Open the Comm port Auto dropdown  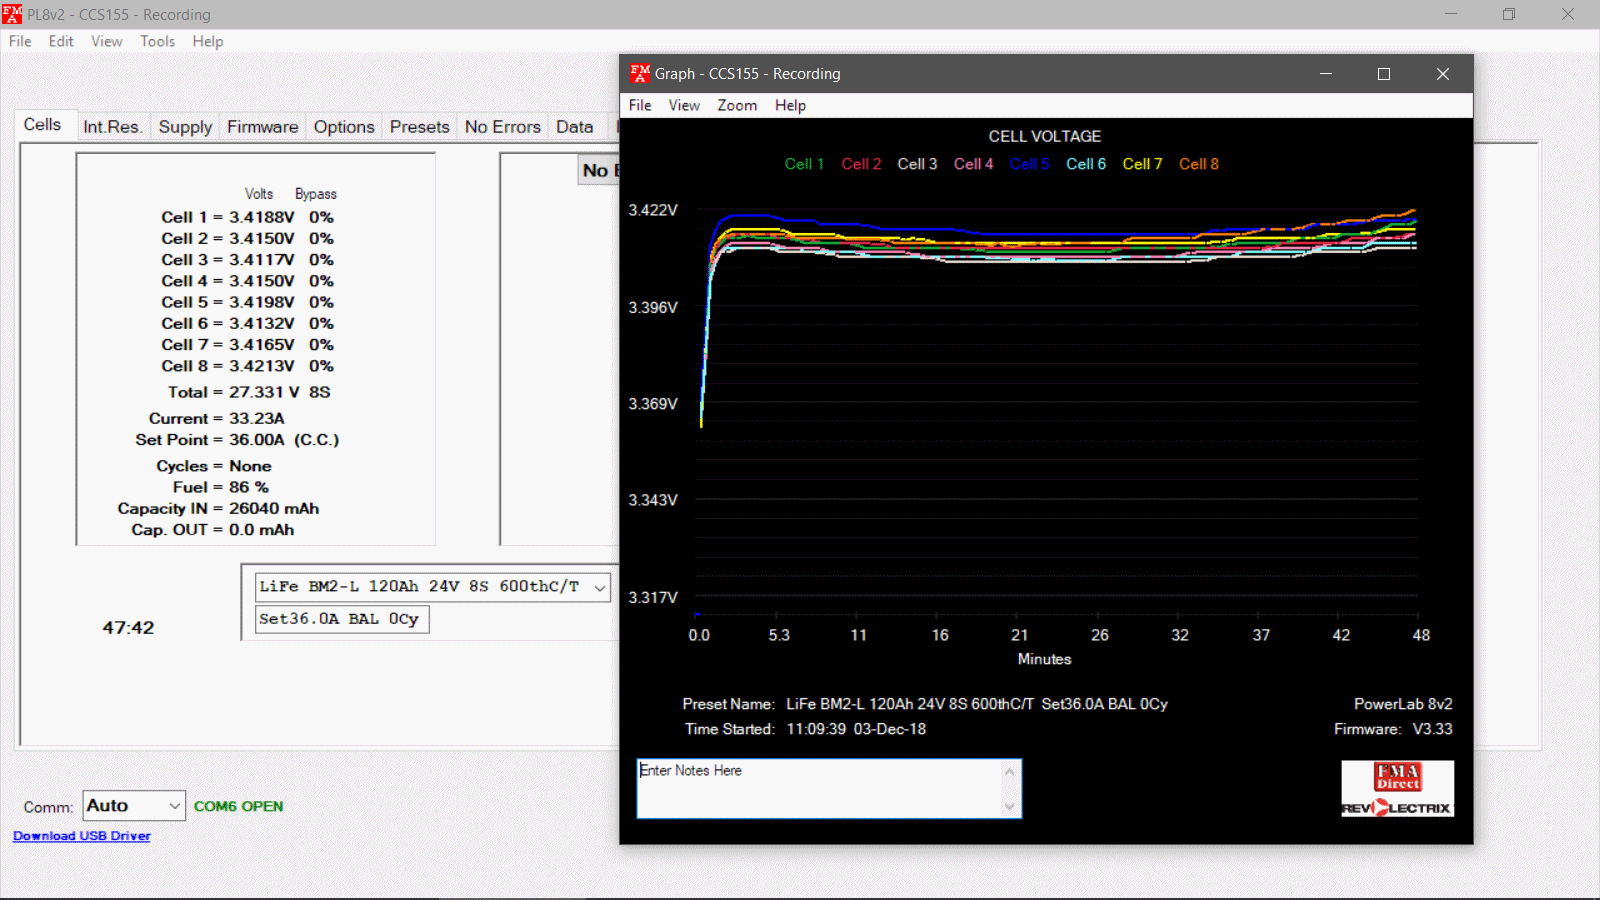click(x=174, y=806)
